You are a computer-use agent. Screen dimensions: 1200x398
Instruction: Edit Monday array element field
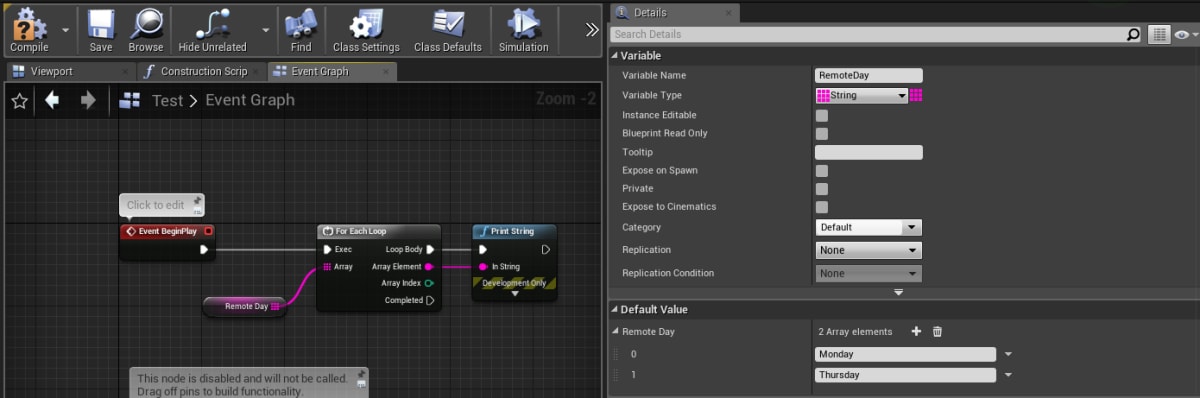point(905,354)
